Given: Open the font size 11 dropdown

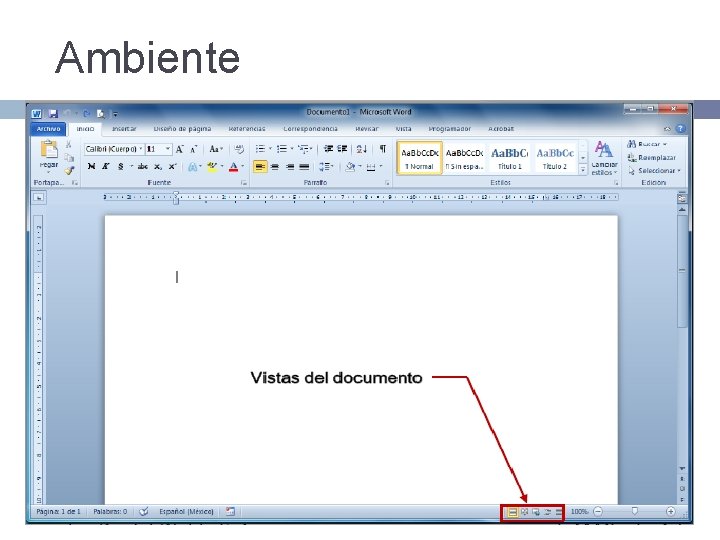Looking at the screenshot, I should pyautogui.click(x=168, y=149).
